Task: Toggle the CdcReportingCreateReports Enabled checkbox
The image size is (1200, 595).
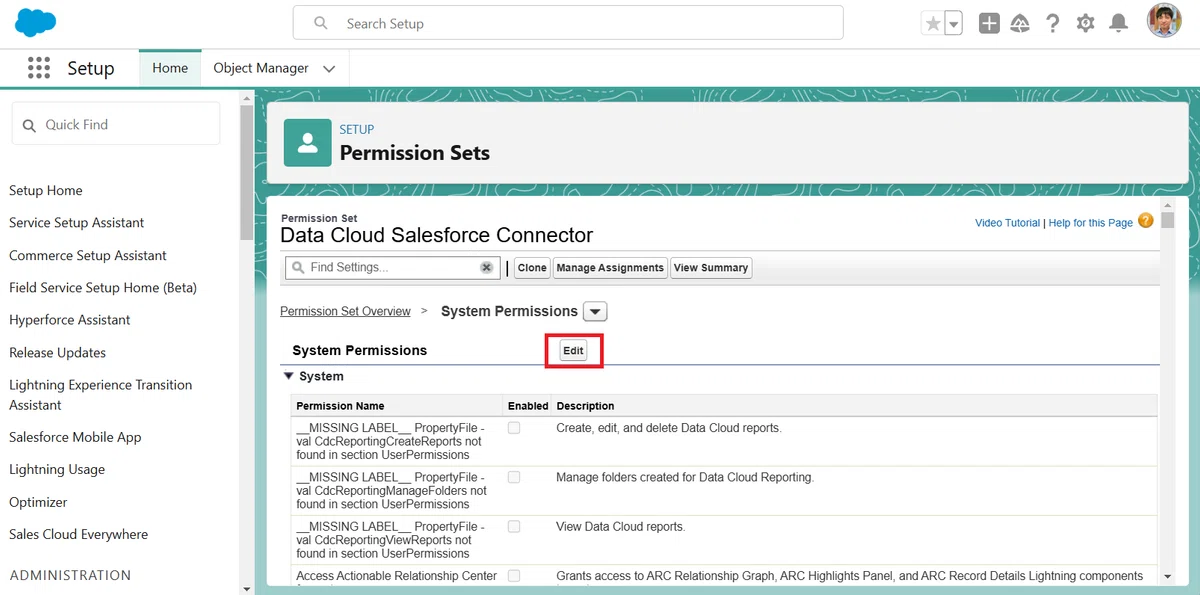Action: pyautogui.click(x=514, y=428)
